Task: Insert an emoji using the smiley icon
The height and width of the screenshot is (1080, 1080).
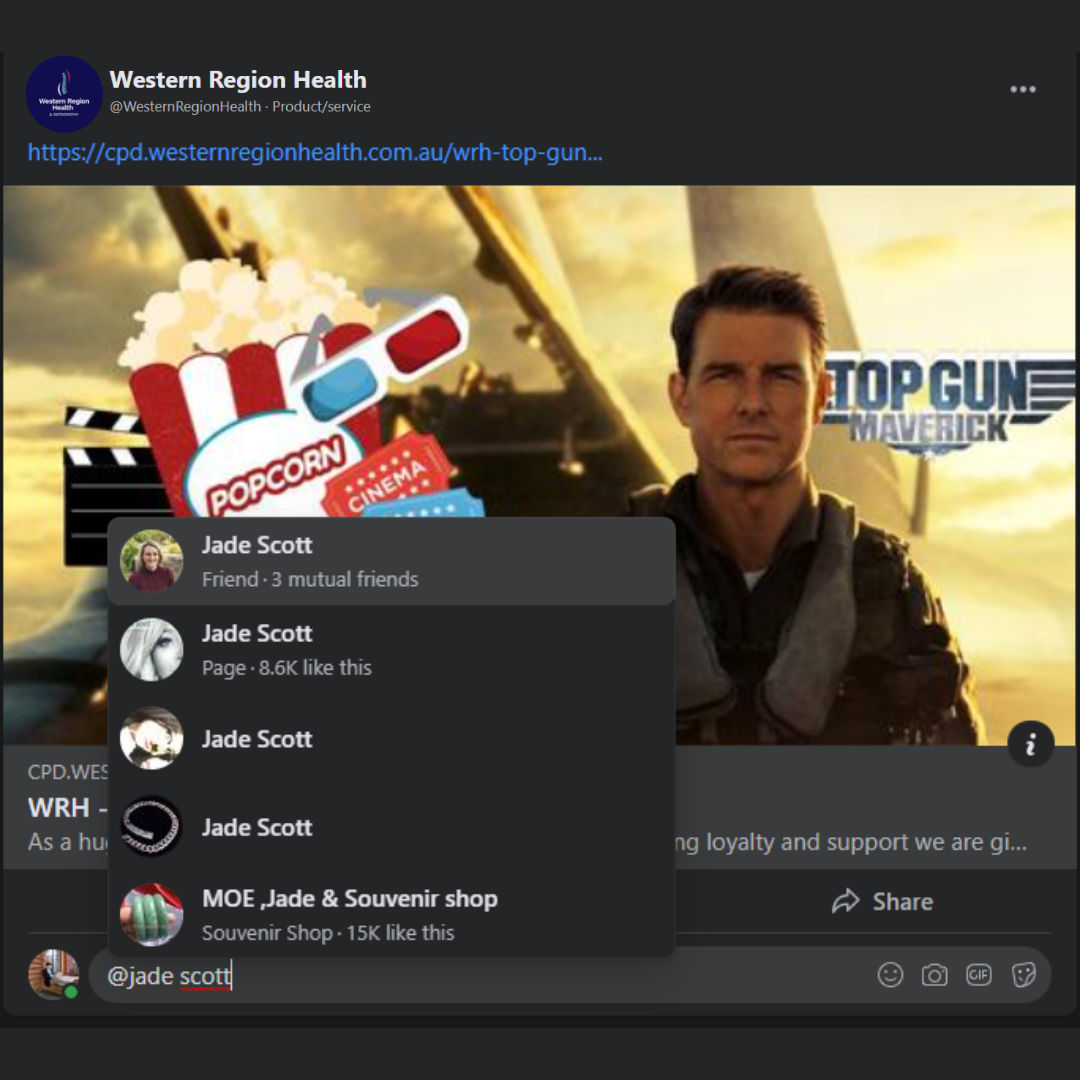Action: 890,975
